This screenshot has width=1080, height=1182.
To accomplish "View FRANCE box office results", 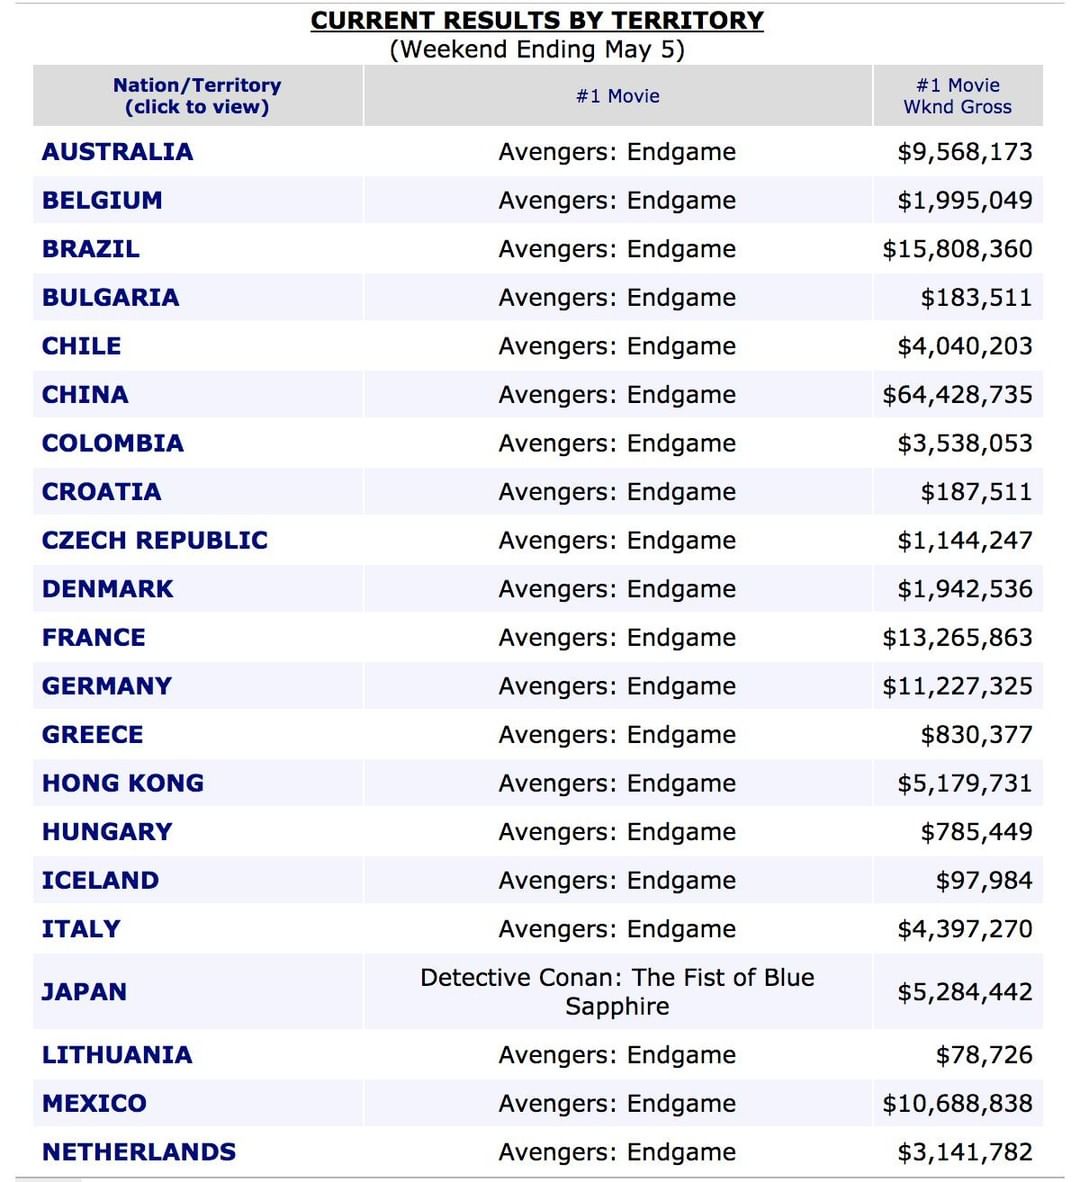I will click(93, 637).
